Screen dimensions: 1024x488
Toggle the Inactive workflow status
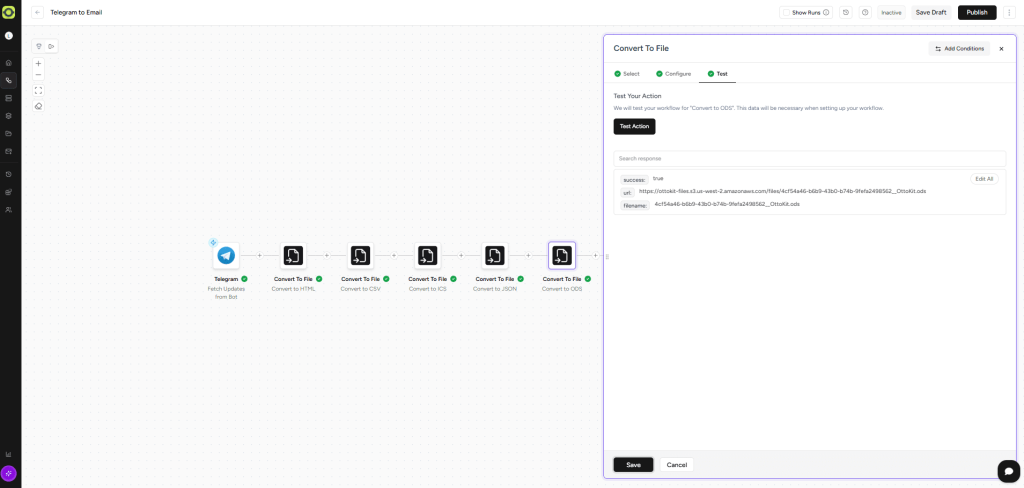pyautogui.click(x=890, y=13)
